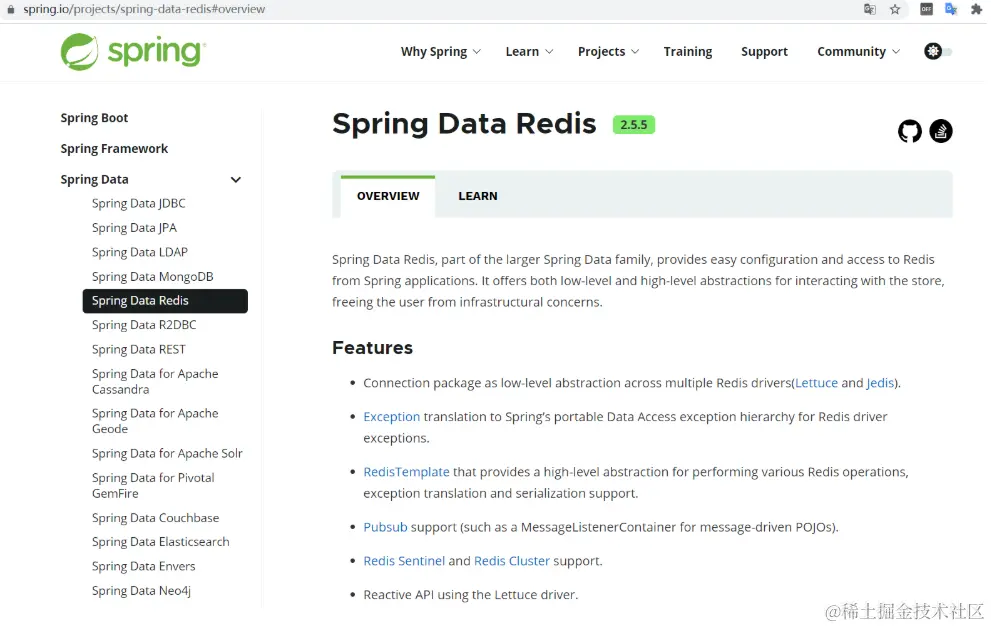This screenshot has height=628, width=991.
Task: Click the translate page icon in address bar
Action: point(869,9)
